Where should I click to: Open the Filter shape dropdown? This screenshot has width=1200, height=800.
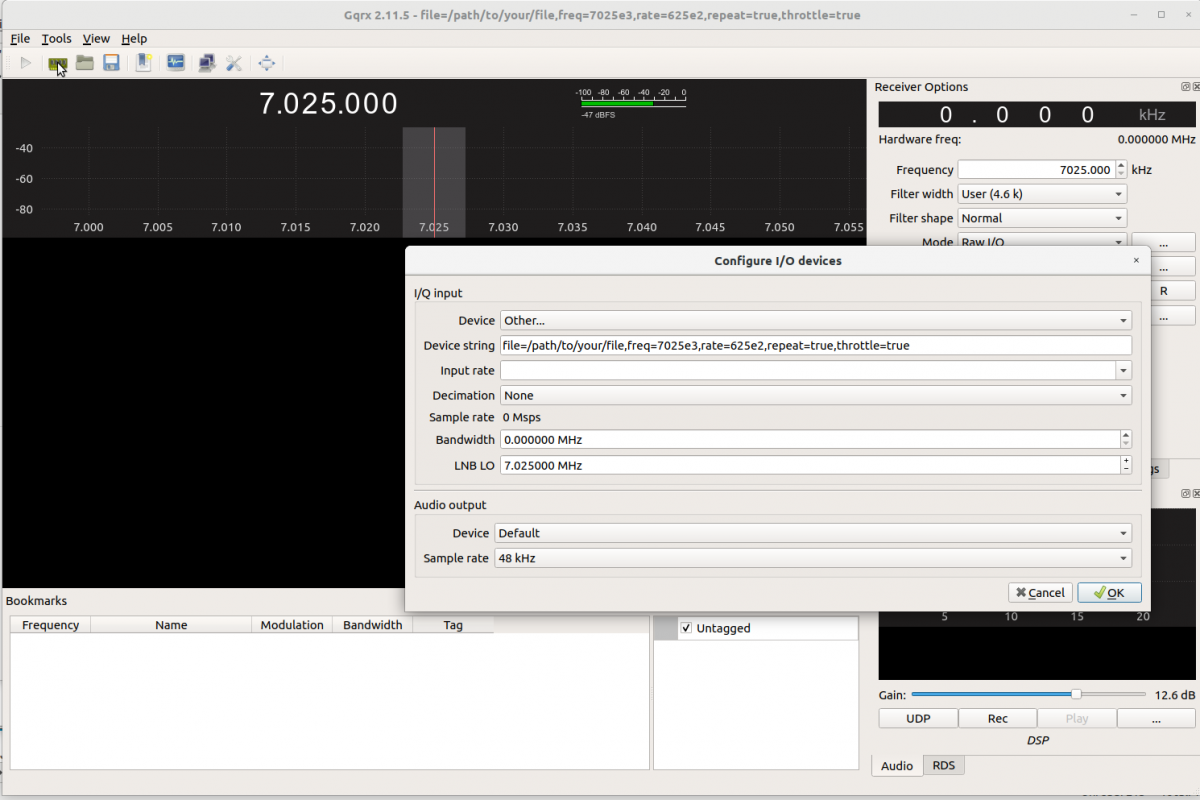(x=1041, y=218)
